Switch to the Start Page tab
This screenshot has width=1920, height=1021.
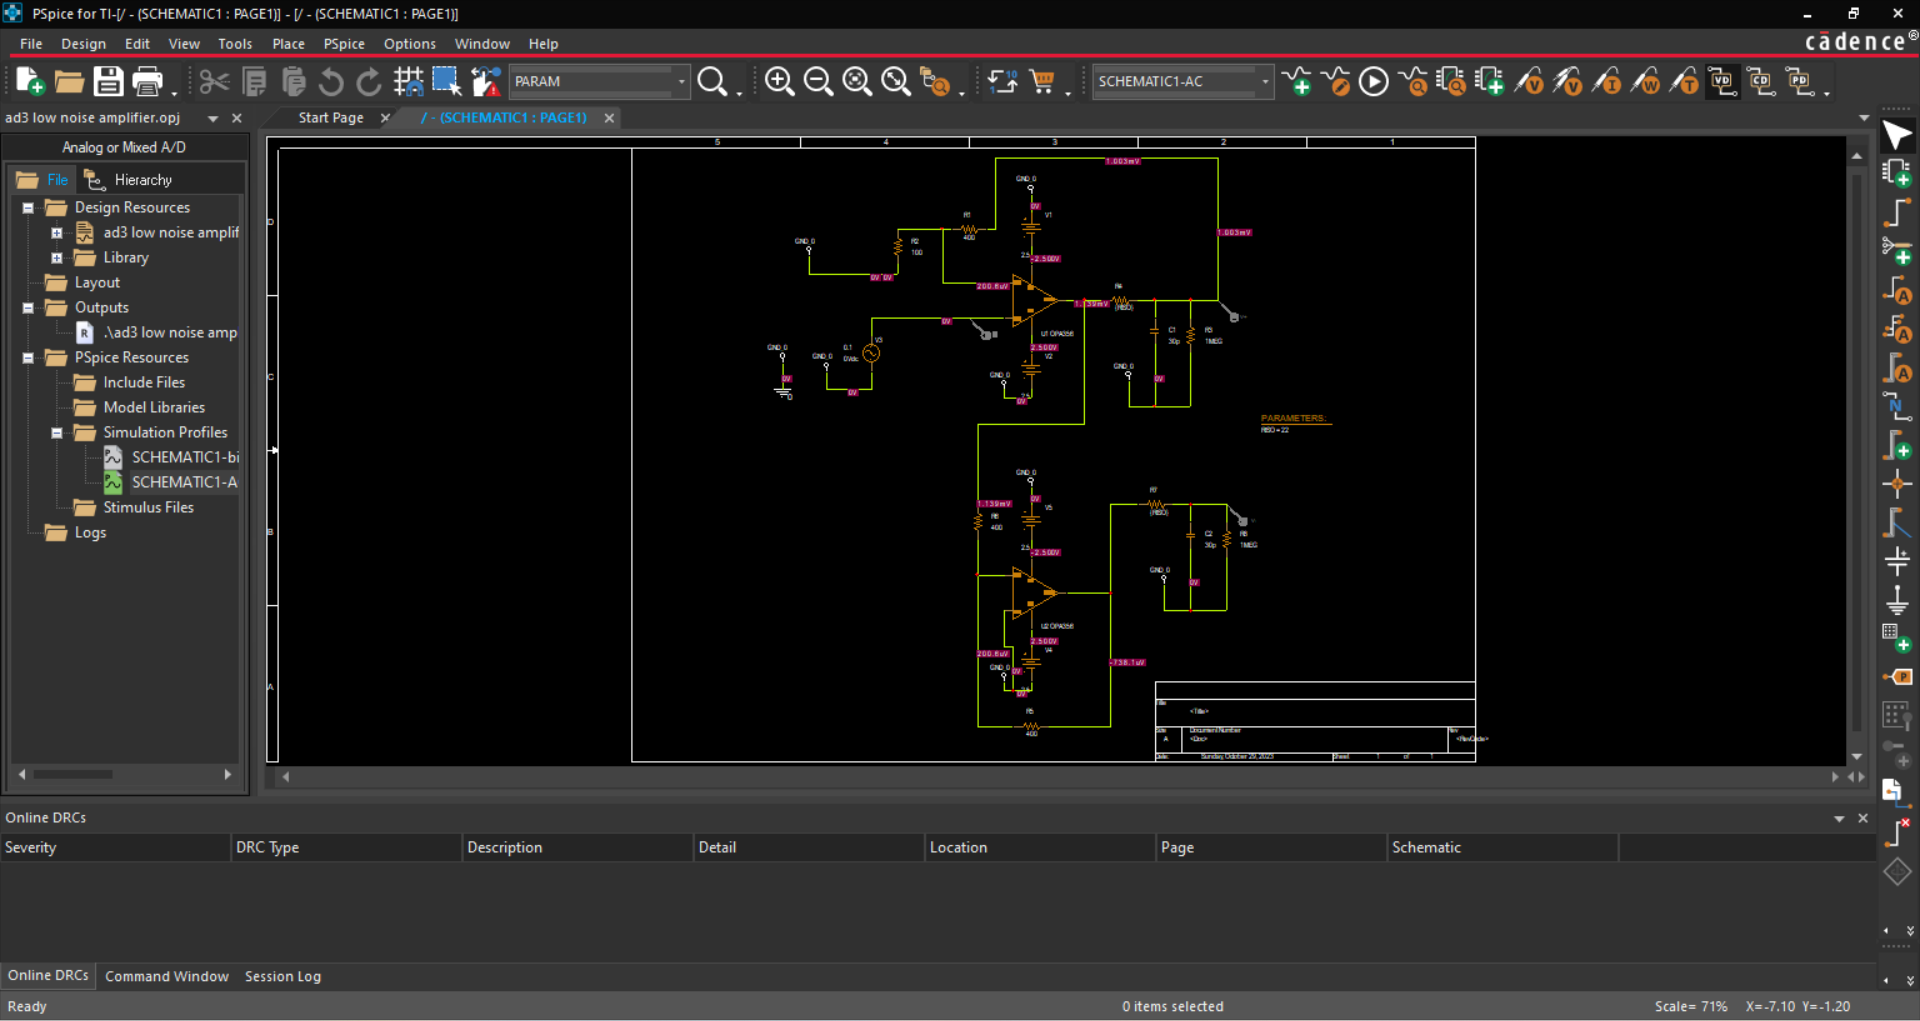tap(330, 118)
